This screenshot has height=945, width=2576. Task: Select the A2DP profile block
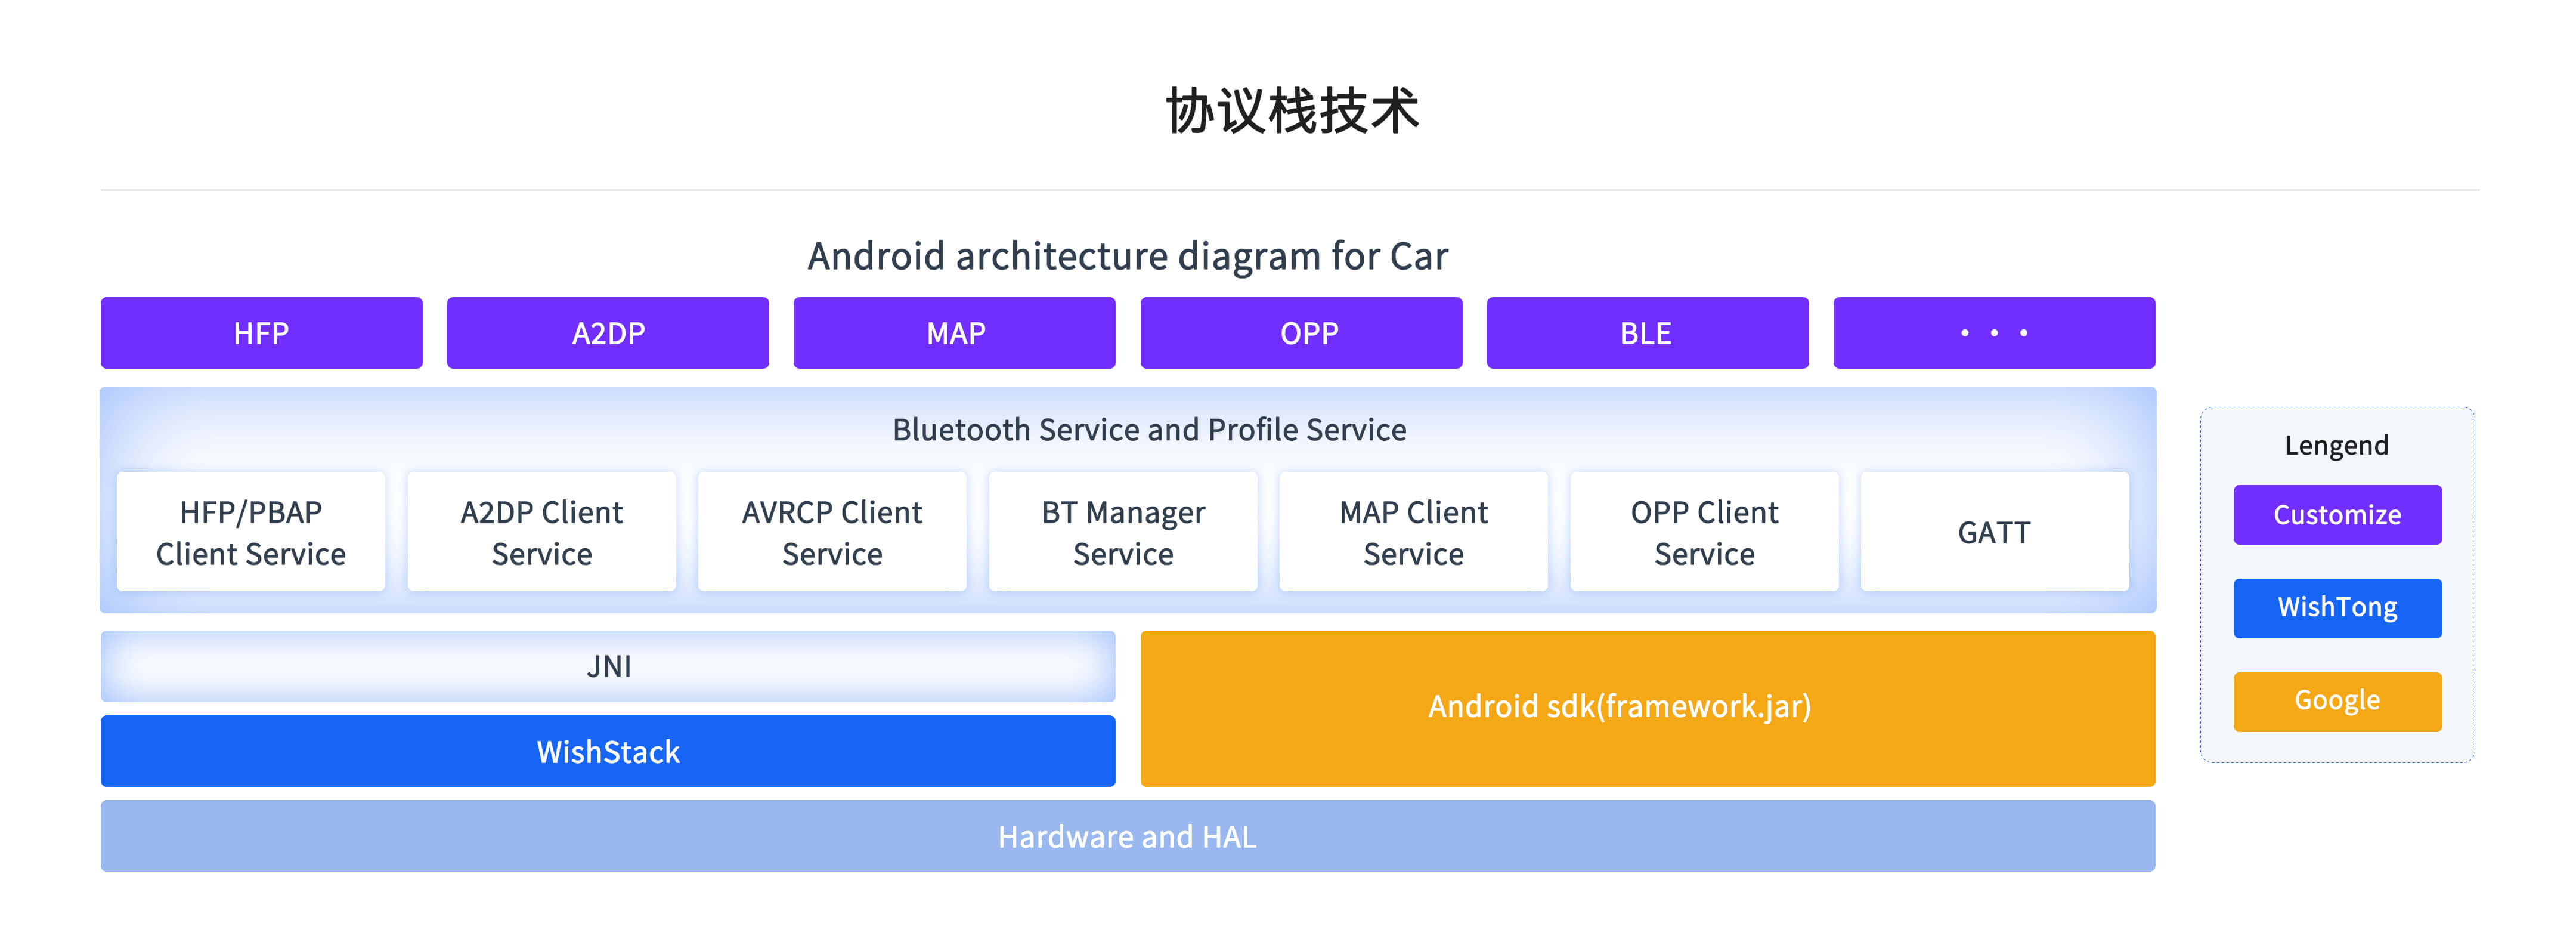pos(607,333)
